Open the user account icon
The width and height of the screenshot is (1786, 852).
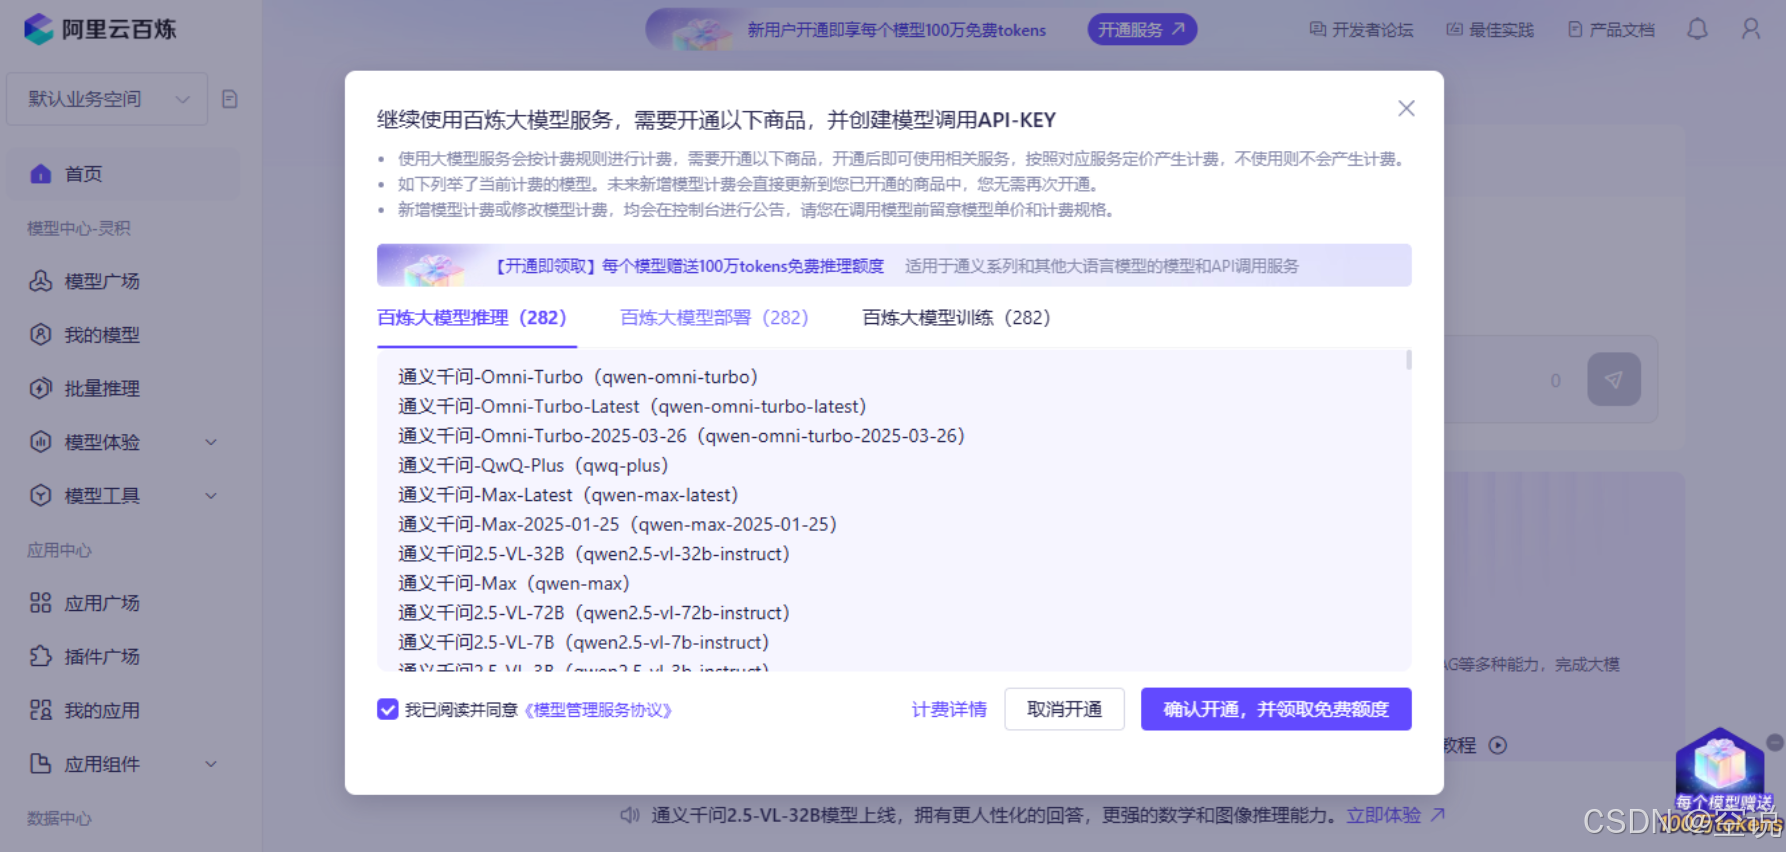pyautogui.click(x=1751, y=30)
